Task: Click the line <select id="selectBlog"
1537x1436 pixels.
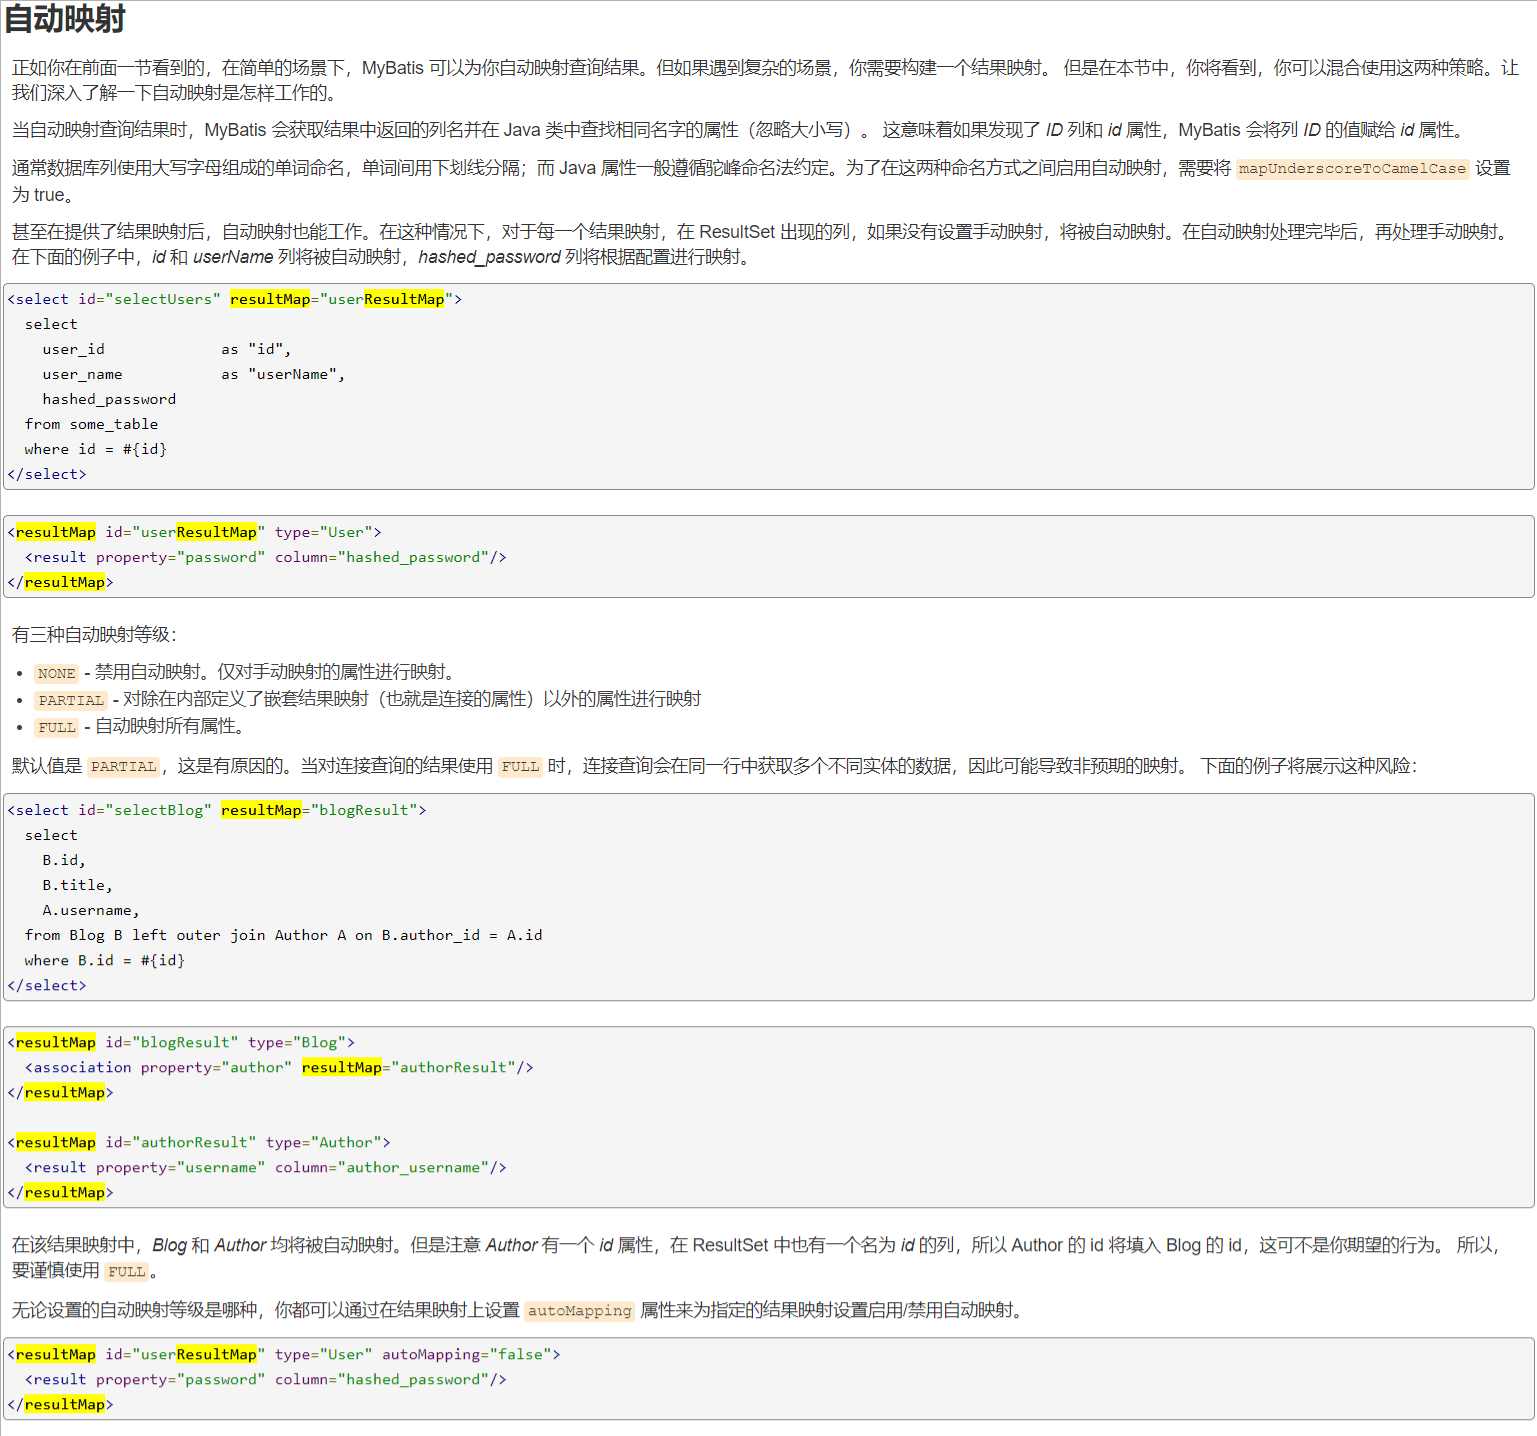Action: point(217,810)
